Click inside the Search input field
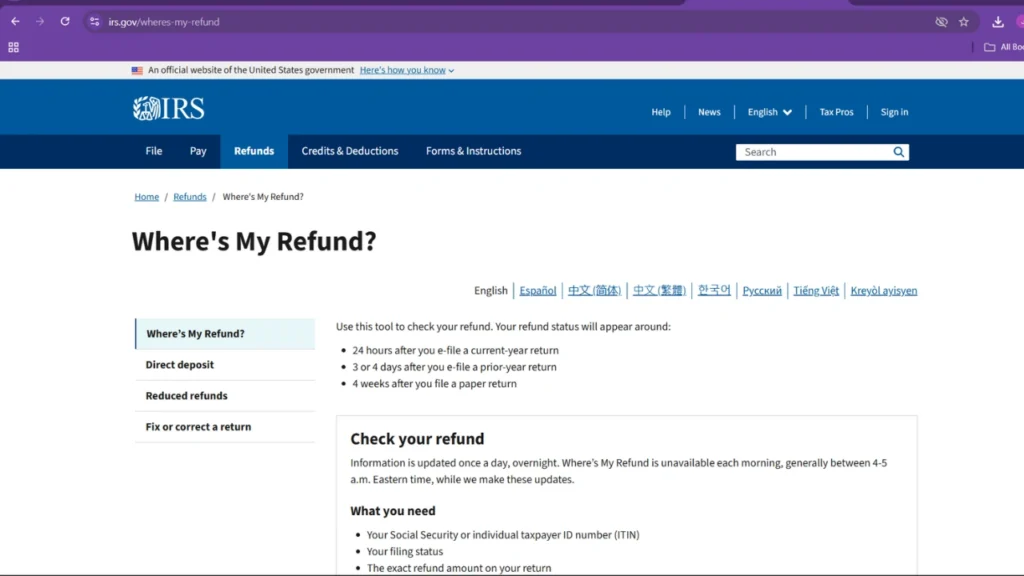This screenshot has width=1024, height=576. point(812,152)
